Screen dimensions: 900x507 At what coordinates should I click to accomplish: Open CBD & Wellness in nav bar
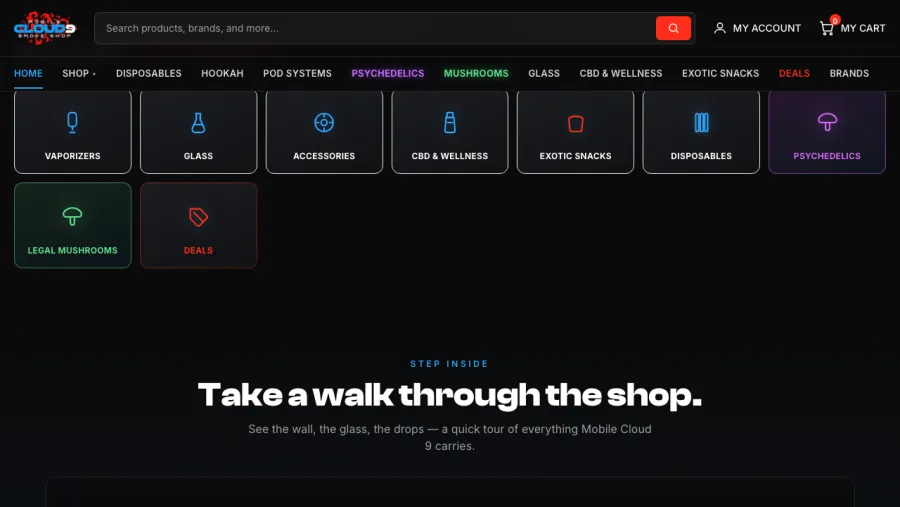(x=620, y=73)
